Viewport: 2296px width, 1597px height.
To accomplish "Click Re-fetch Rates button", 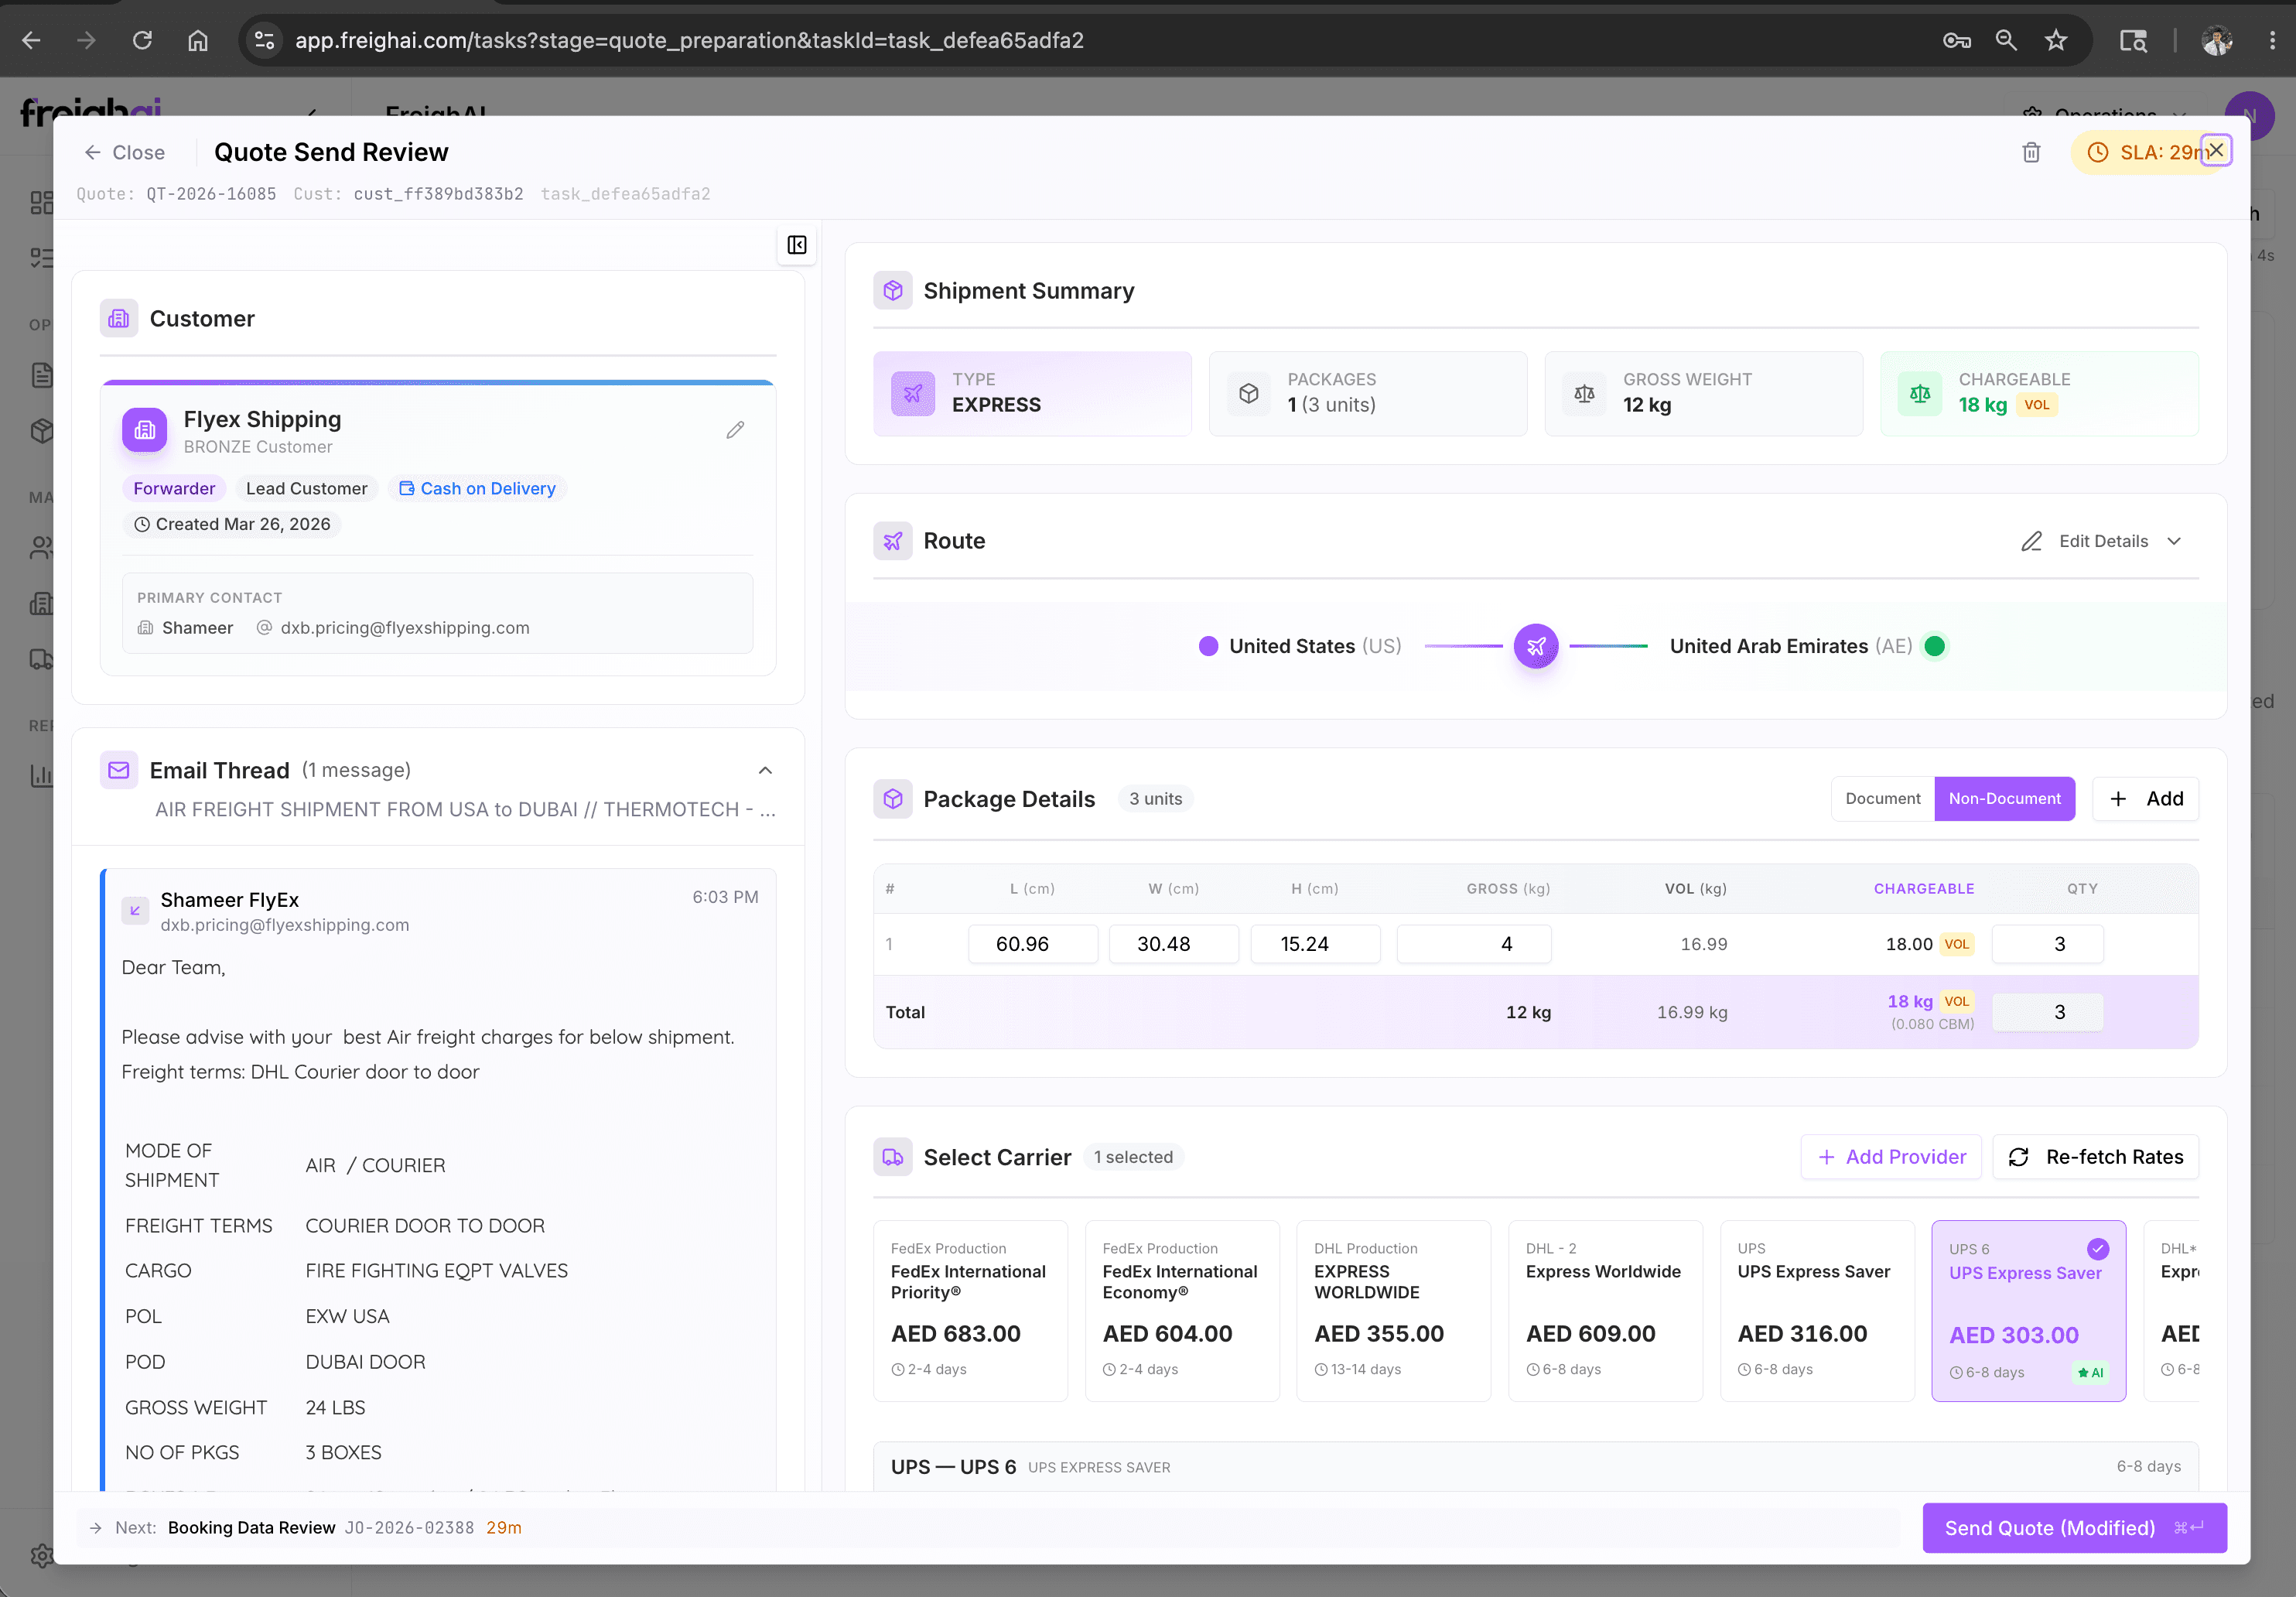I will click(2095, 1157).
